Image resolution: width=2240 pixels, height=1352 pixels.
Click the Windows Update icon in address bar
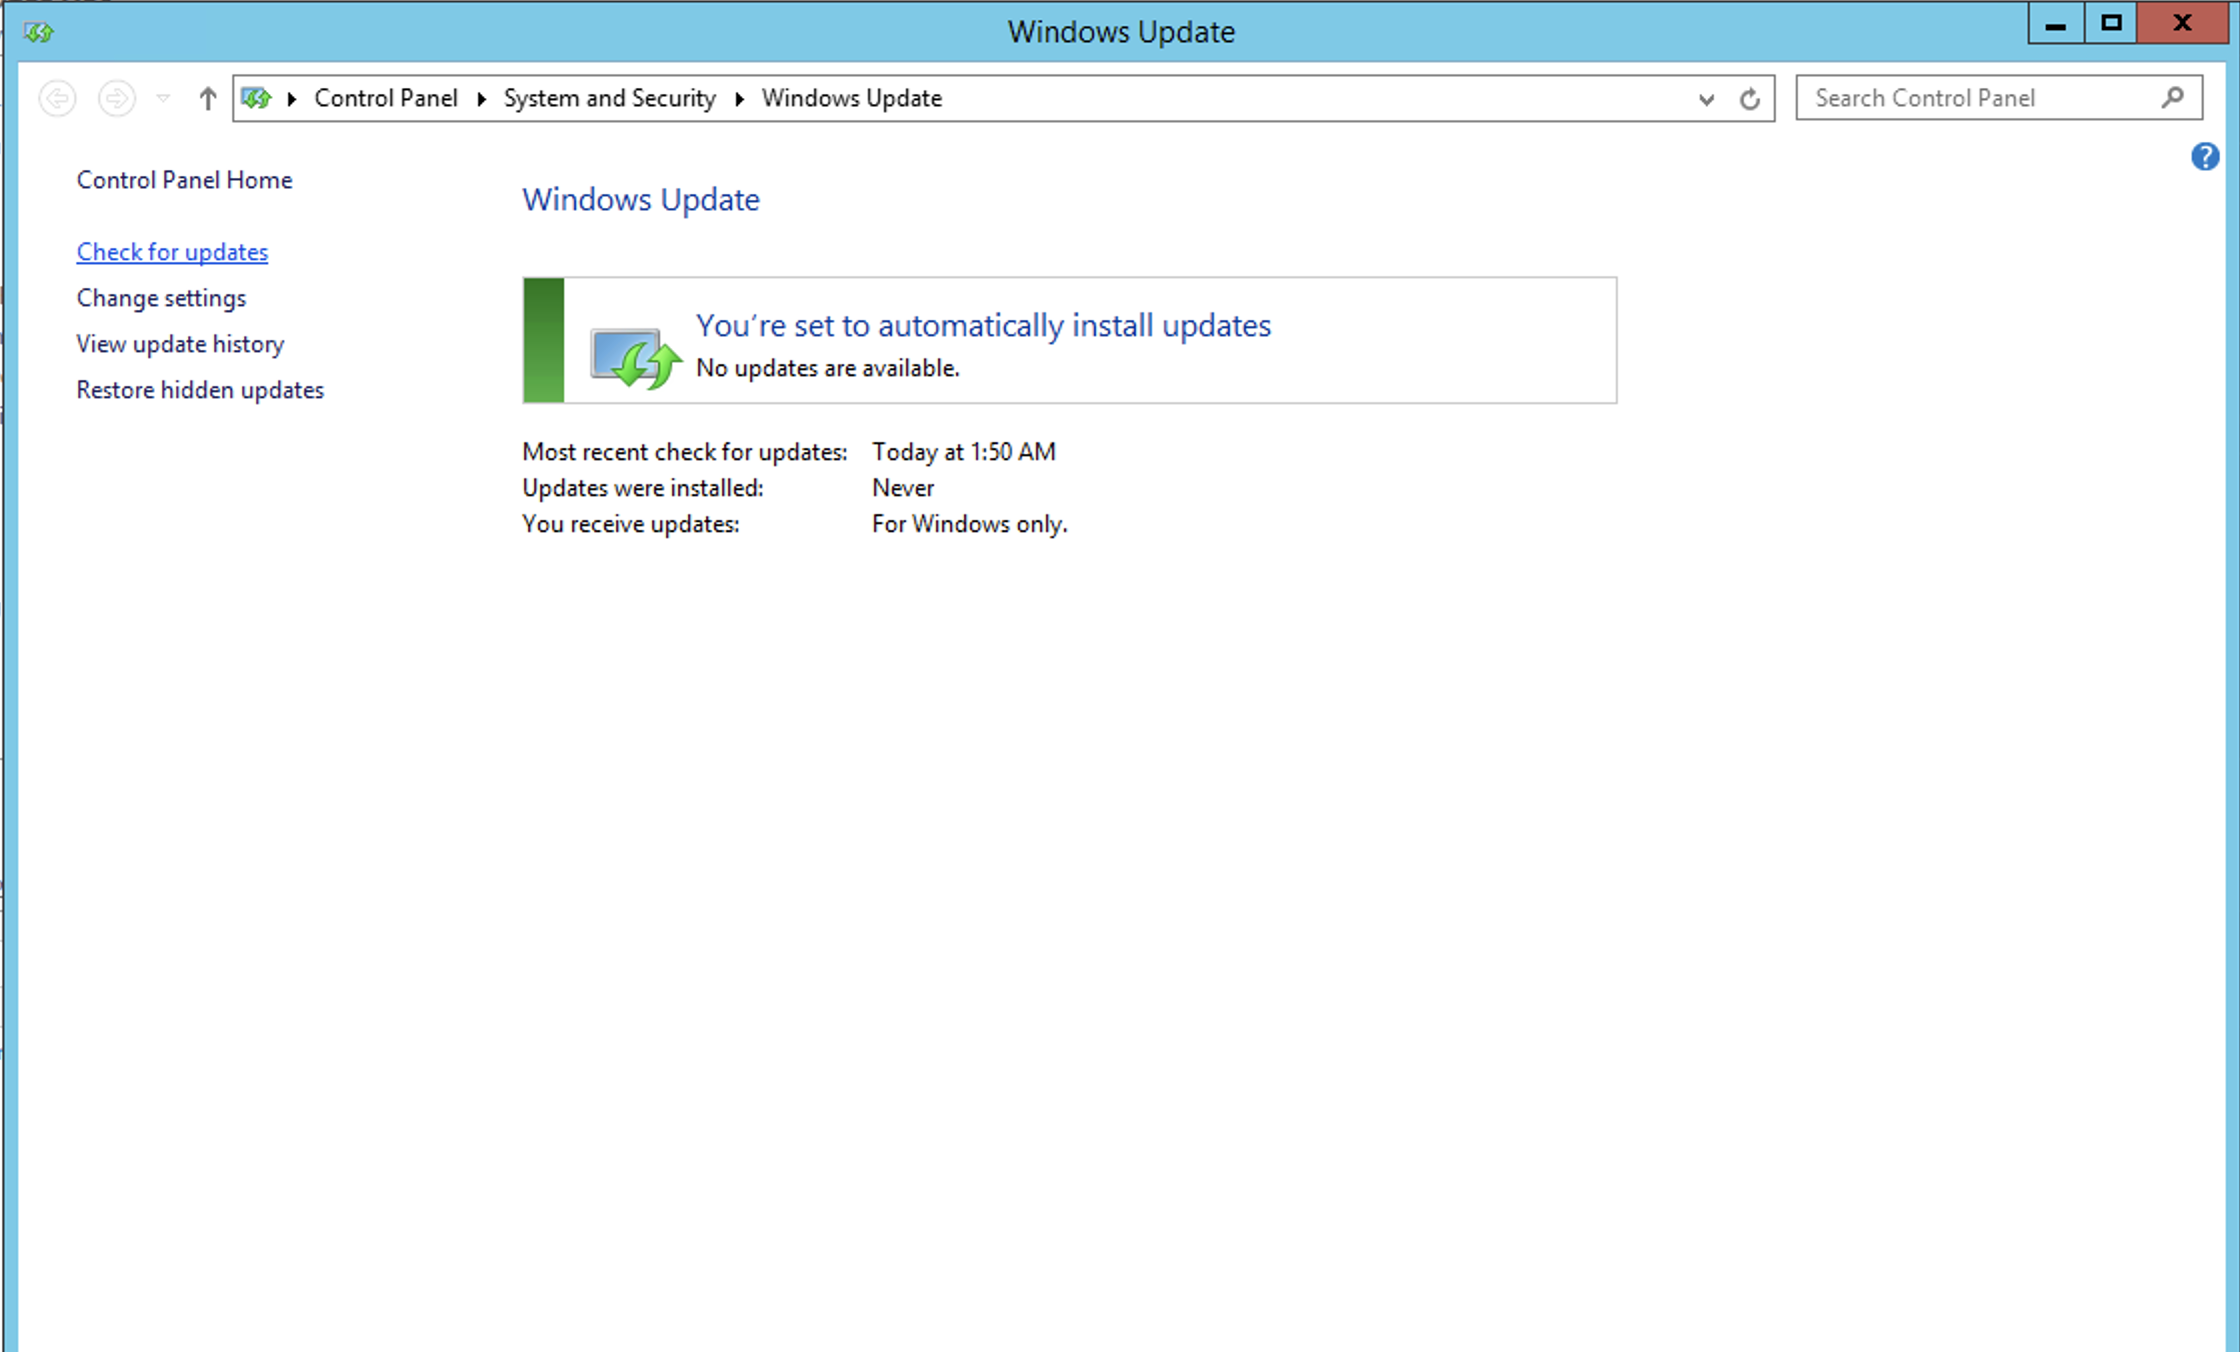pyautogui.click(x=256, y=98)
